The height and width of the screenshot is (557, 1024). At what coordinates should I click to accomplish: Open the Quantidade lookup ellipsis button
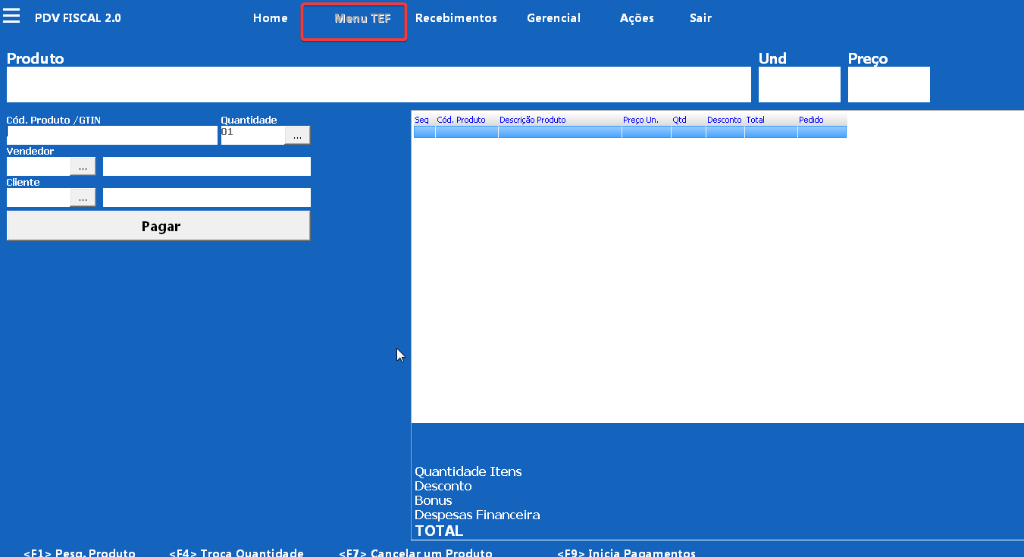[297, 135]
